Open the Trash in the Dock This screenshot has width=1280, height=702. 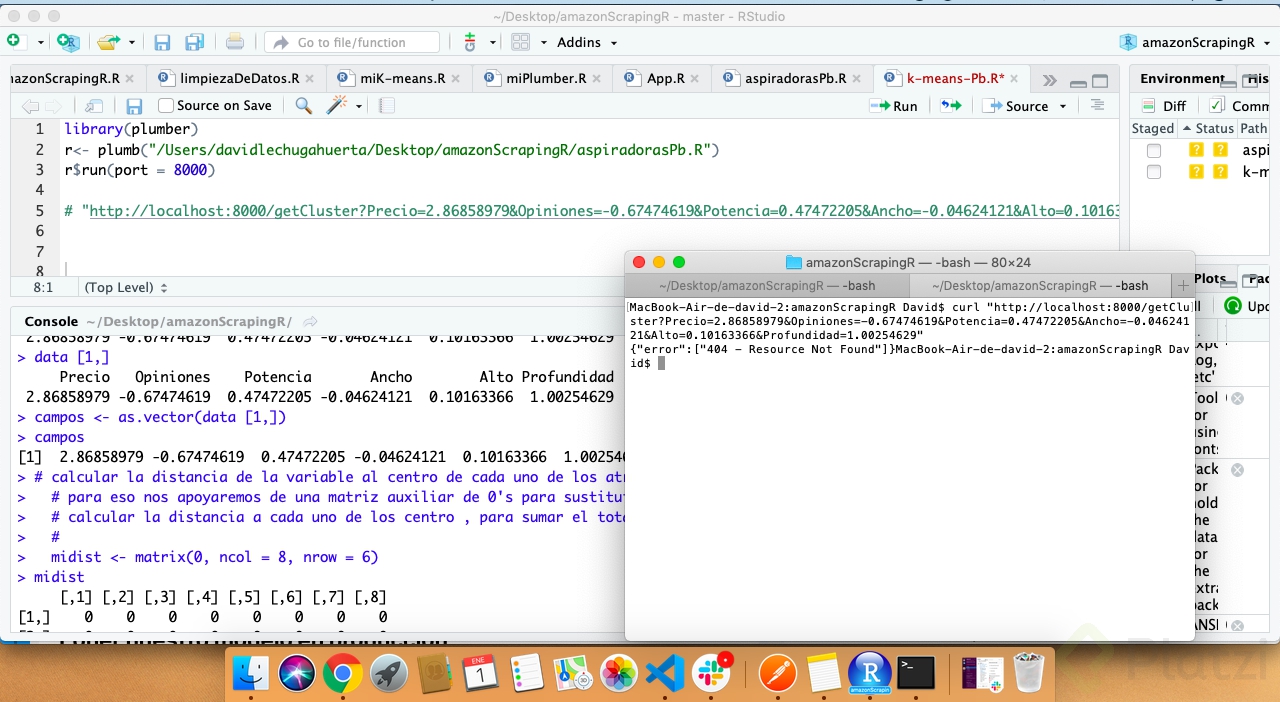(x=1028, y=673)
